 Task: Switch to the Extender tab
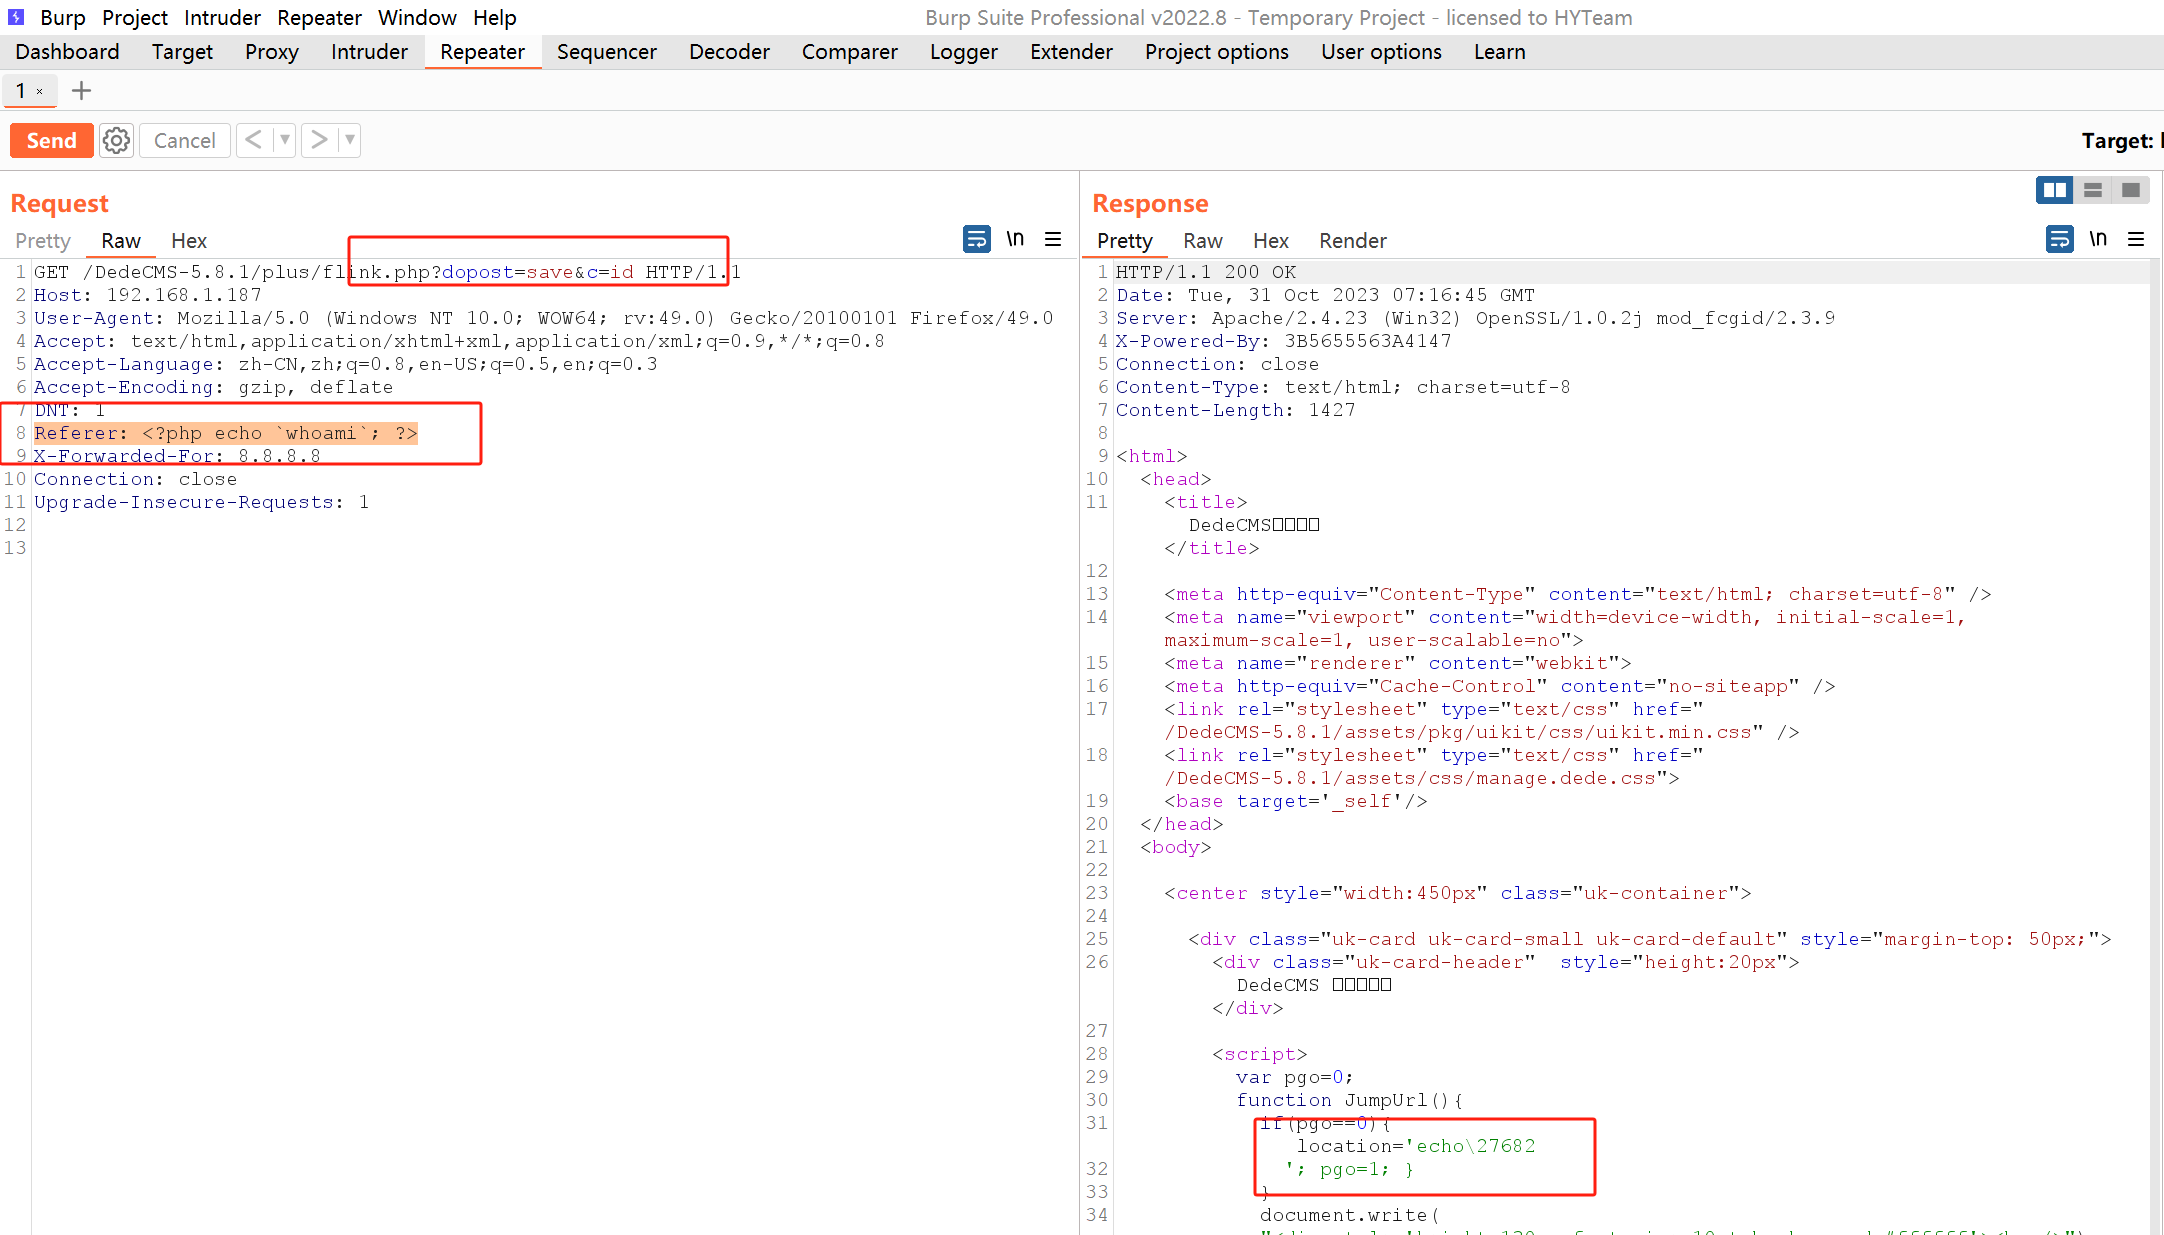tap(1071, 52)
